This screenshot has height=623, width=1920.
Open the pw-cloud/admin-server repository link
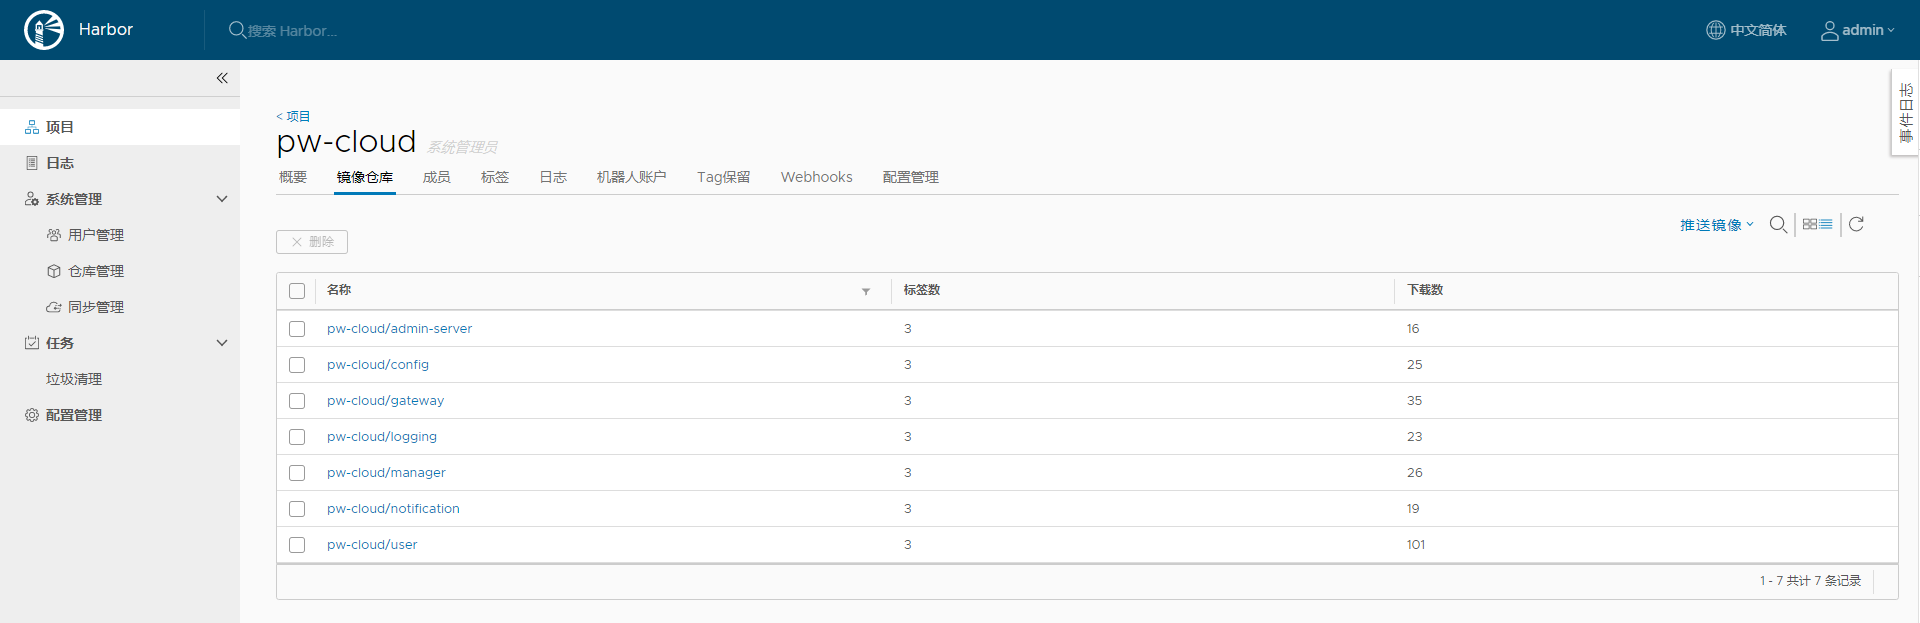click(x=399, y=329)
